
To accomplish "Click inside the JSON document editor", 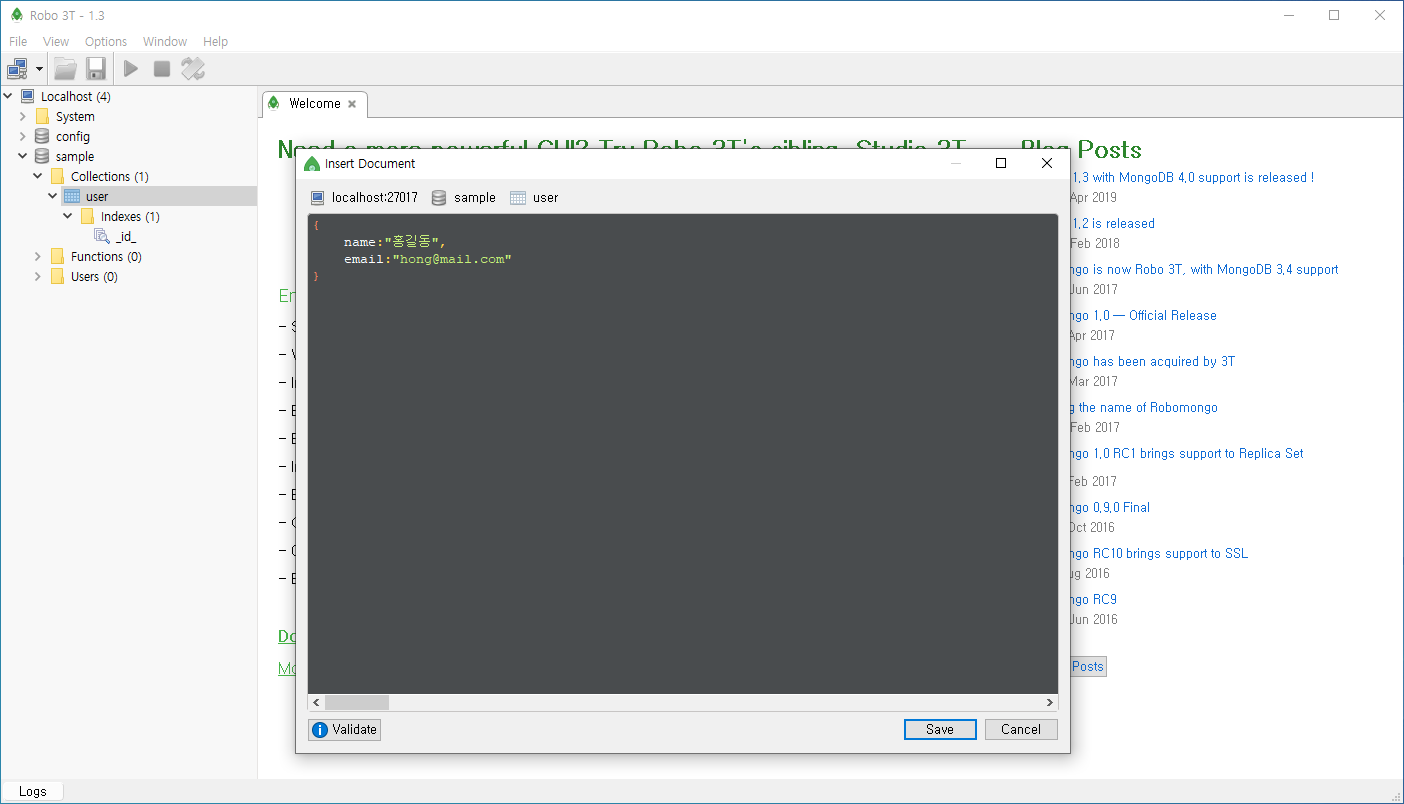I will [x=682, y=453].
